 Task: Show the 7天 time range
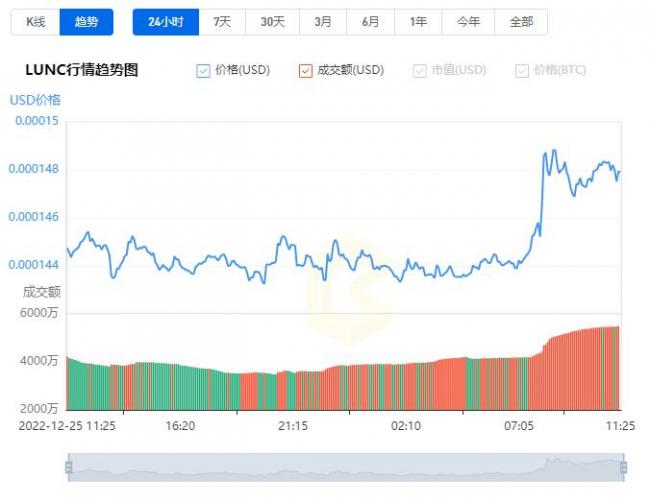(222, 22)
